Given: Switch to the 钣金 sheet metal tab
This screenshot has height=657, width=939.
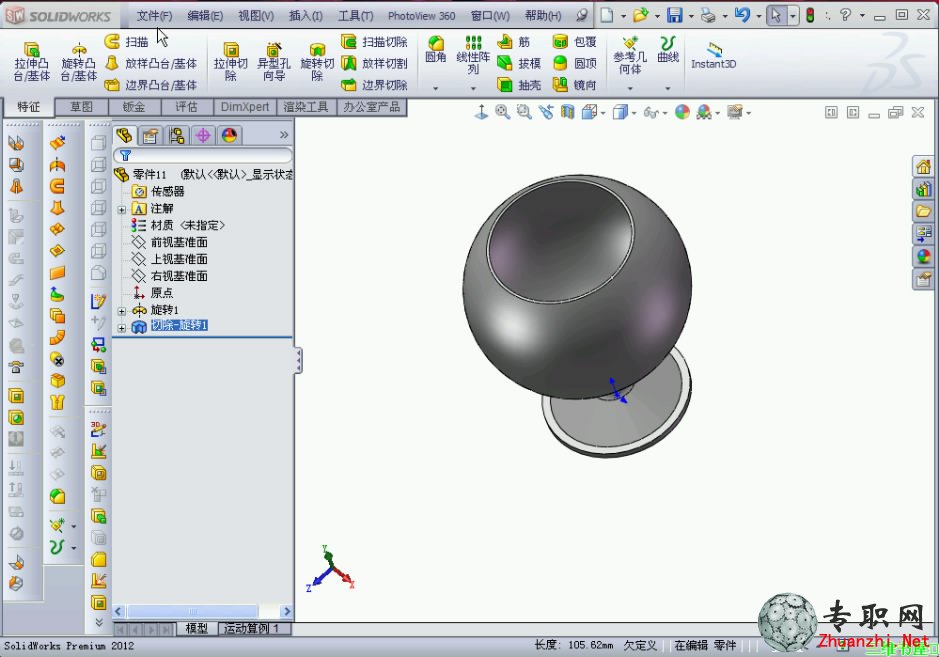Looking at the screenshot, I should [134, 107].
